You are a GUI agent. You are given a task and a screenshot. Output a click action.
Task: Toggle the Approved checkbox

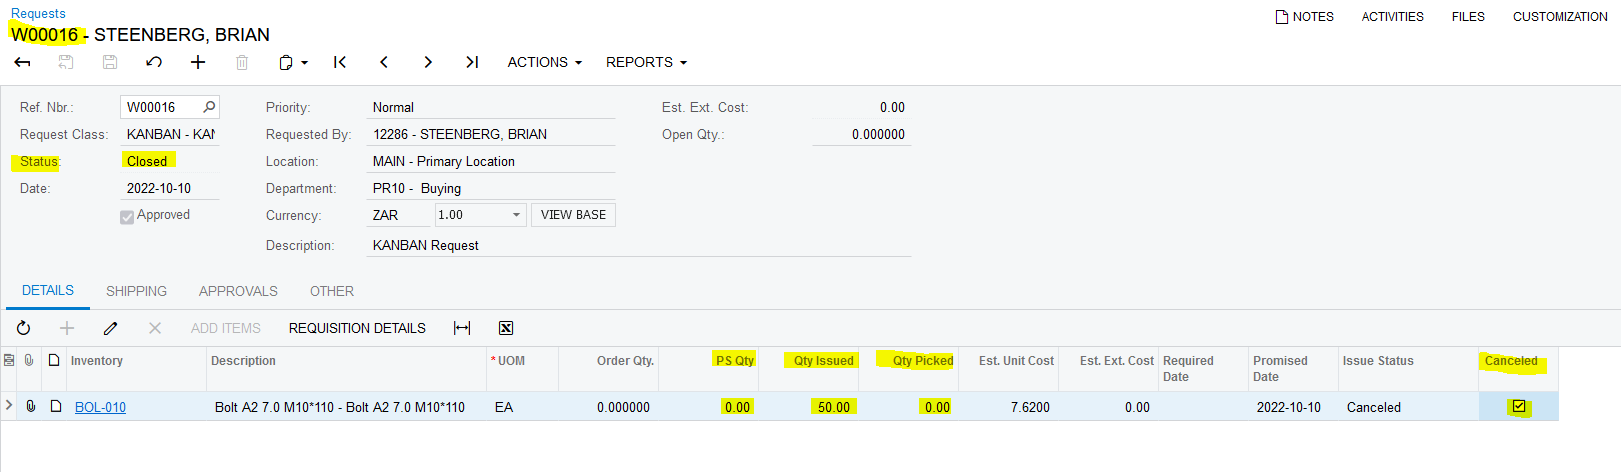pos(127,216)
